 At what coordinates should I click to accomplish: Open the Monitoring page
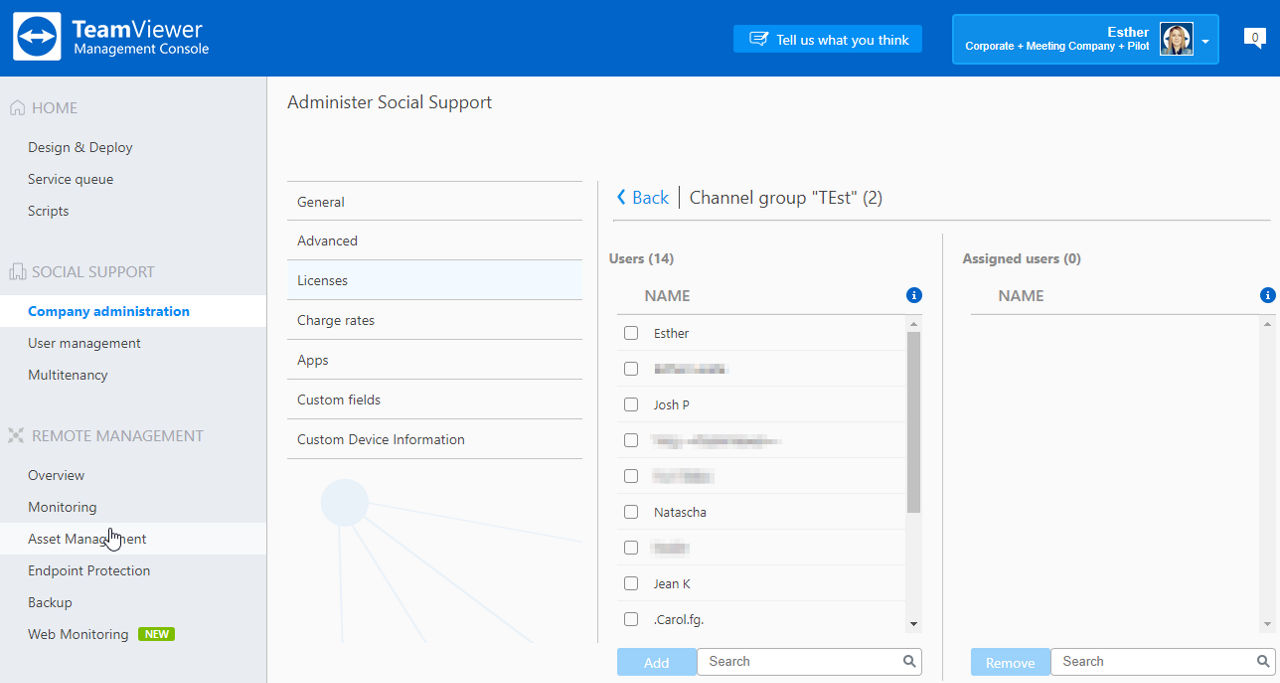tap(62, 507)
